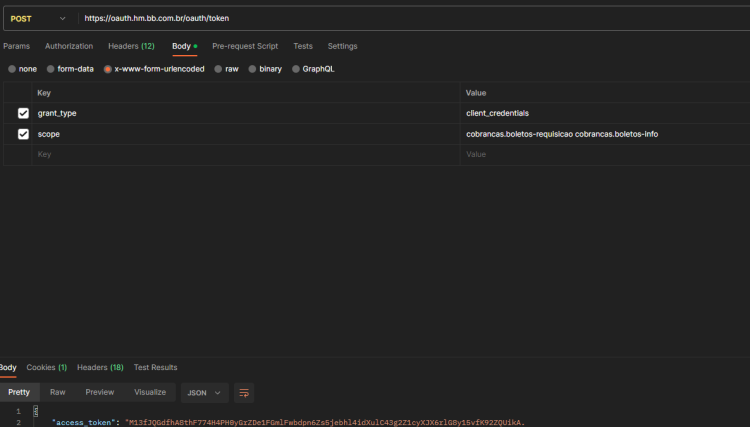Switch to the Authorization tab
750x427 pixels.
point(69,46)
